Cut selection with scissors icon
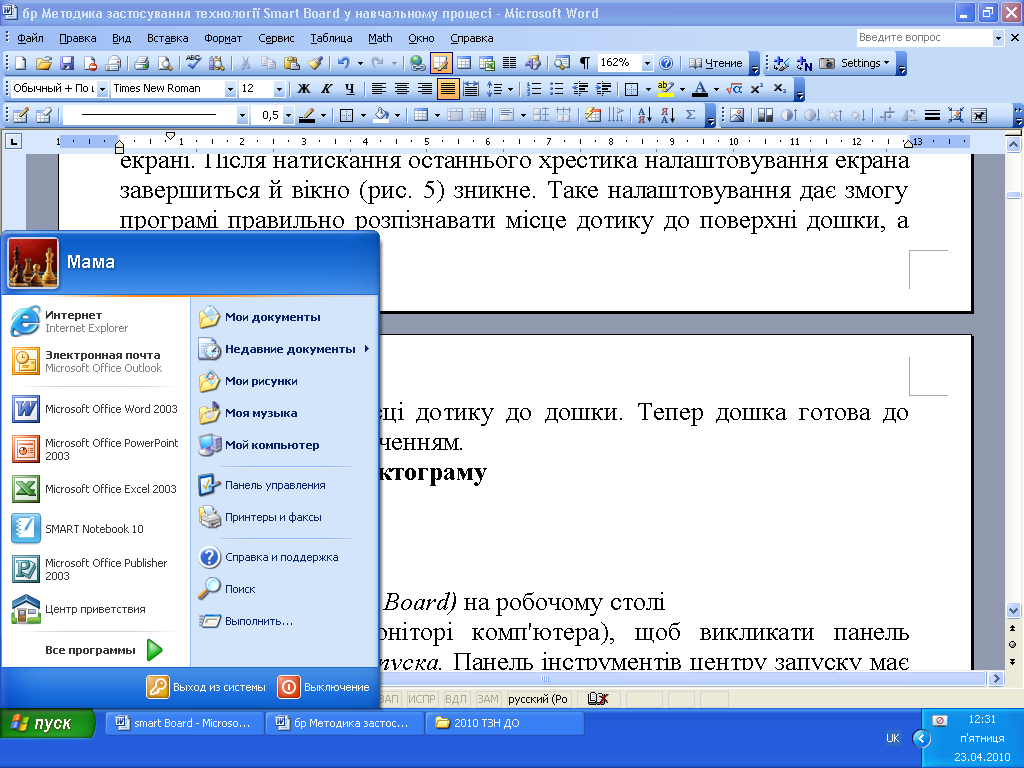 point(246,63)
